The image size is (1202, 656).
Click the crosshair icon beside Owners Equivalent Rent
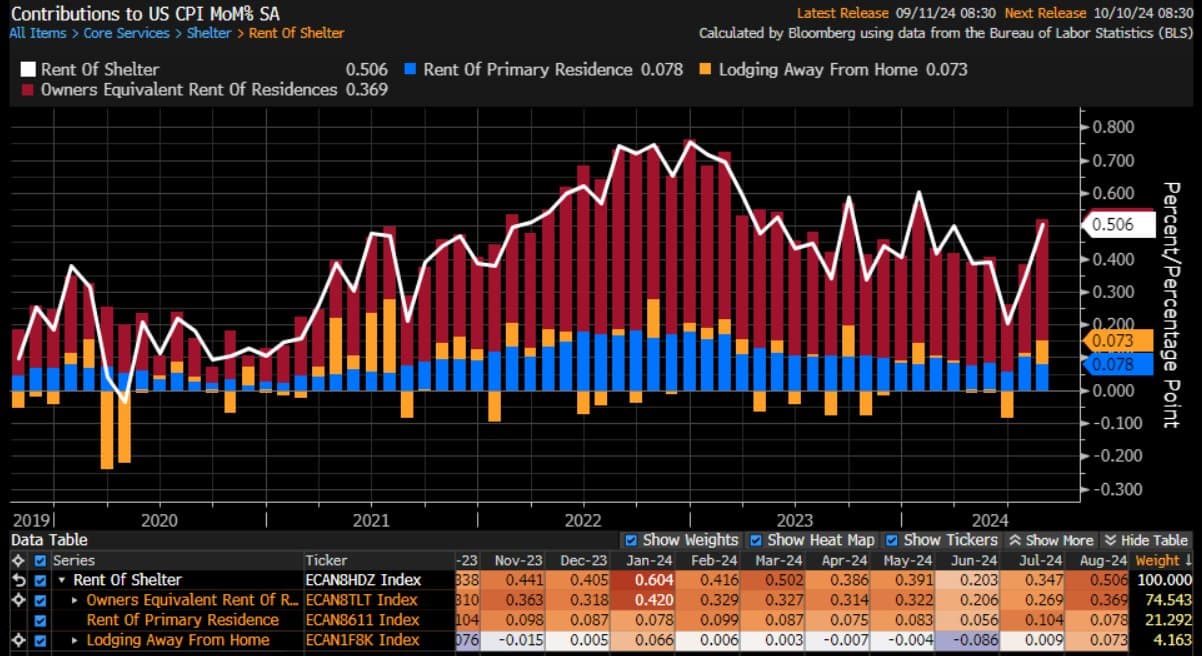17,600
